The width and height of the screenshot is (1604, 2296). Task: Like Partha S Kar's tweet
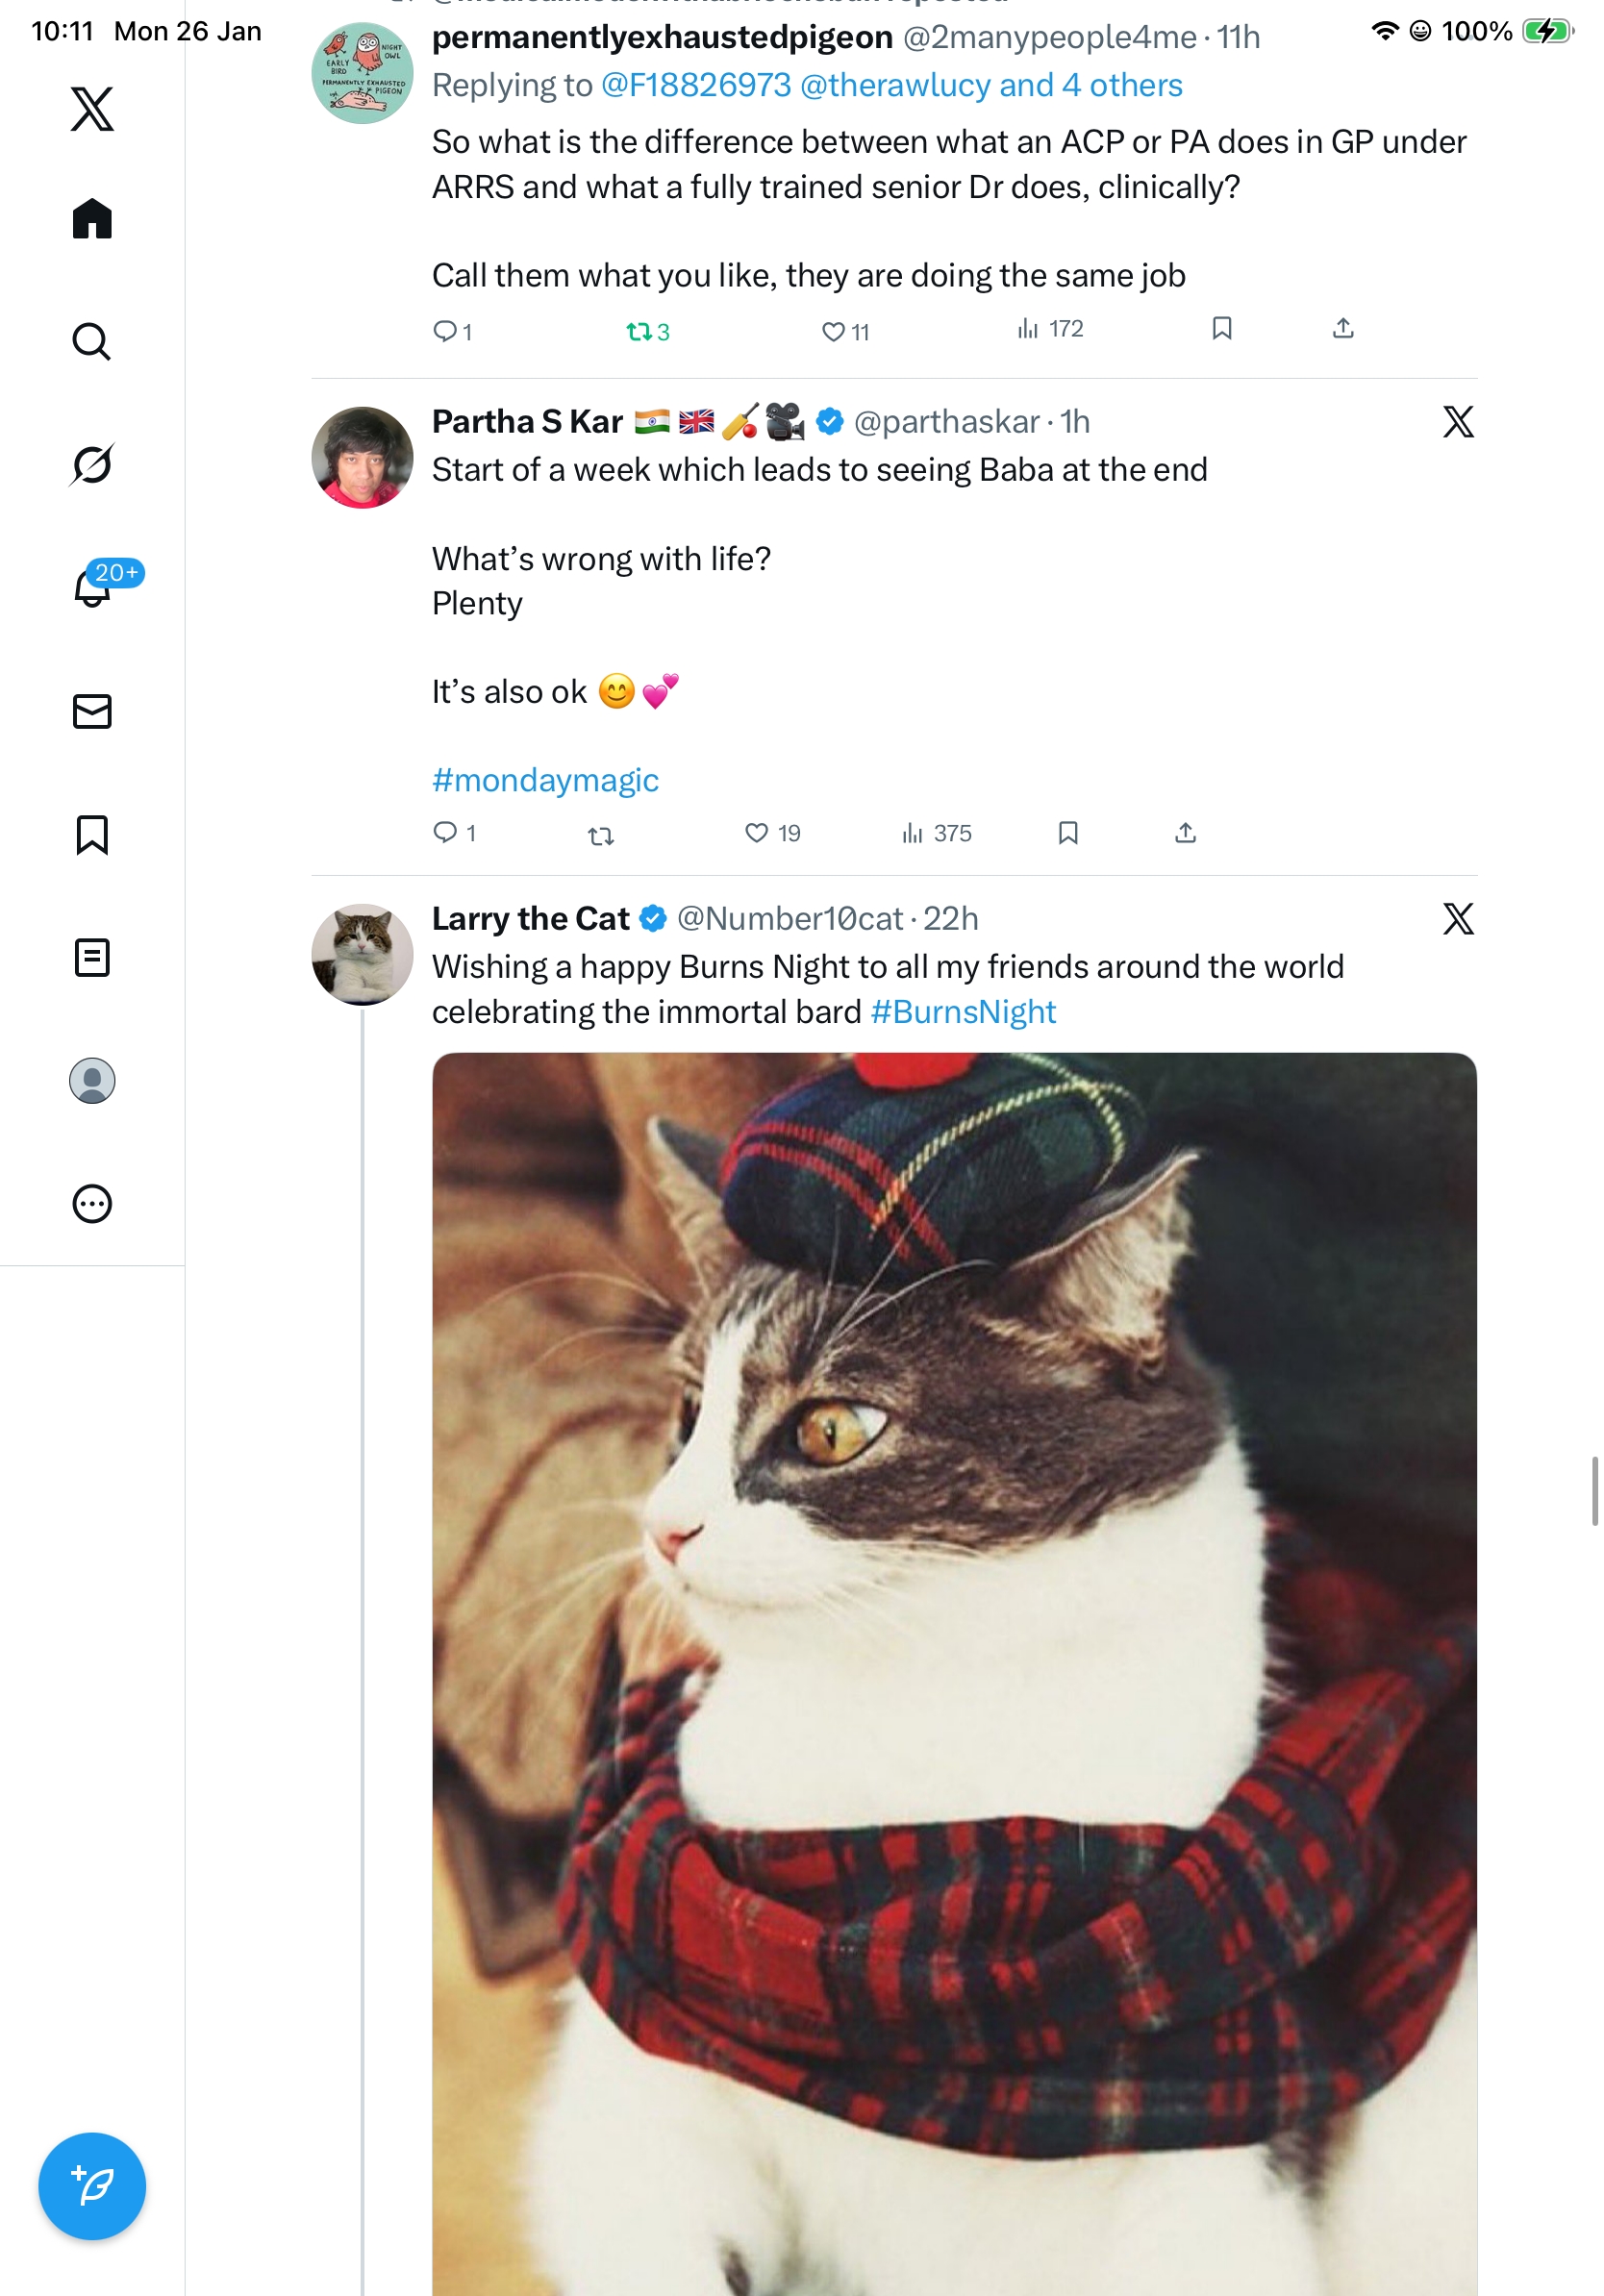tap(757, 832)
